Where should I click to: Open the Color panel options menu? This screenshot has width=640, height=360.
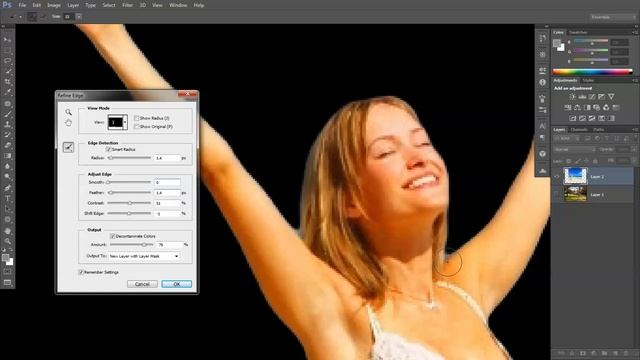point(635,32)
